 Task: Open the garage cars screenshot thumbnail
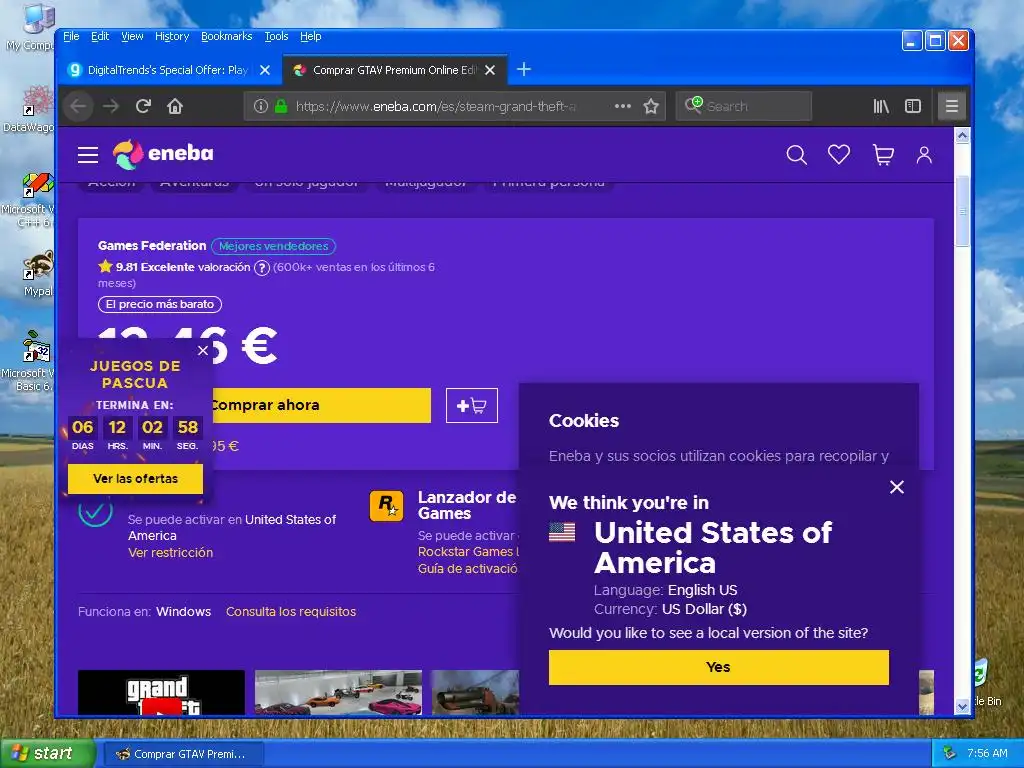tap(338, 692)
